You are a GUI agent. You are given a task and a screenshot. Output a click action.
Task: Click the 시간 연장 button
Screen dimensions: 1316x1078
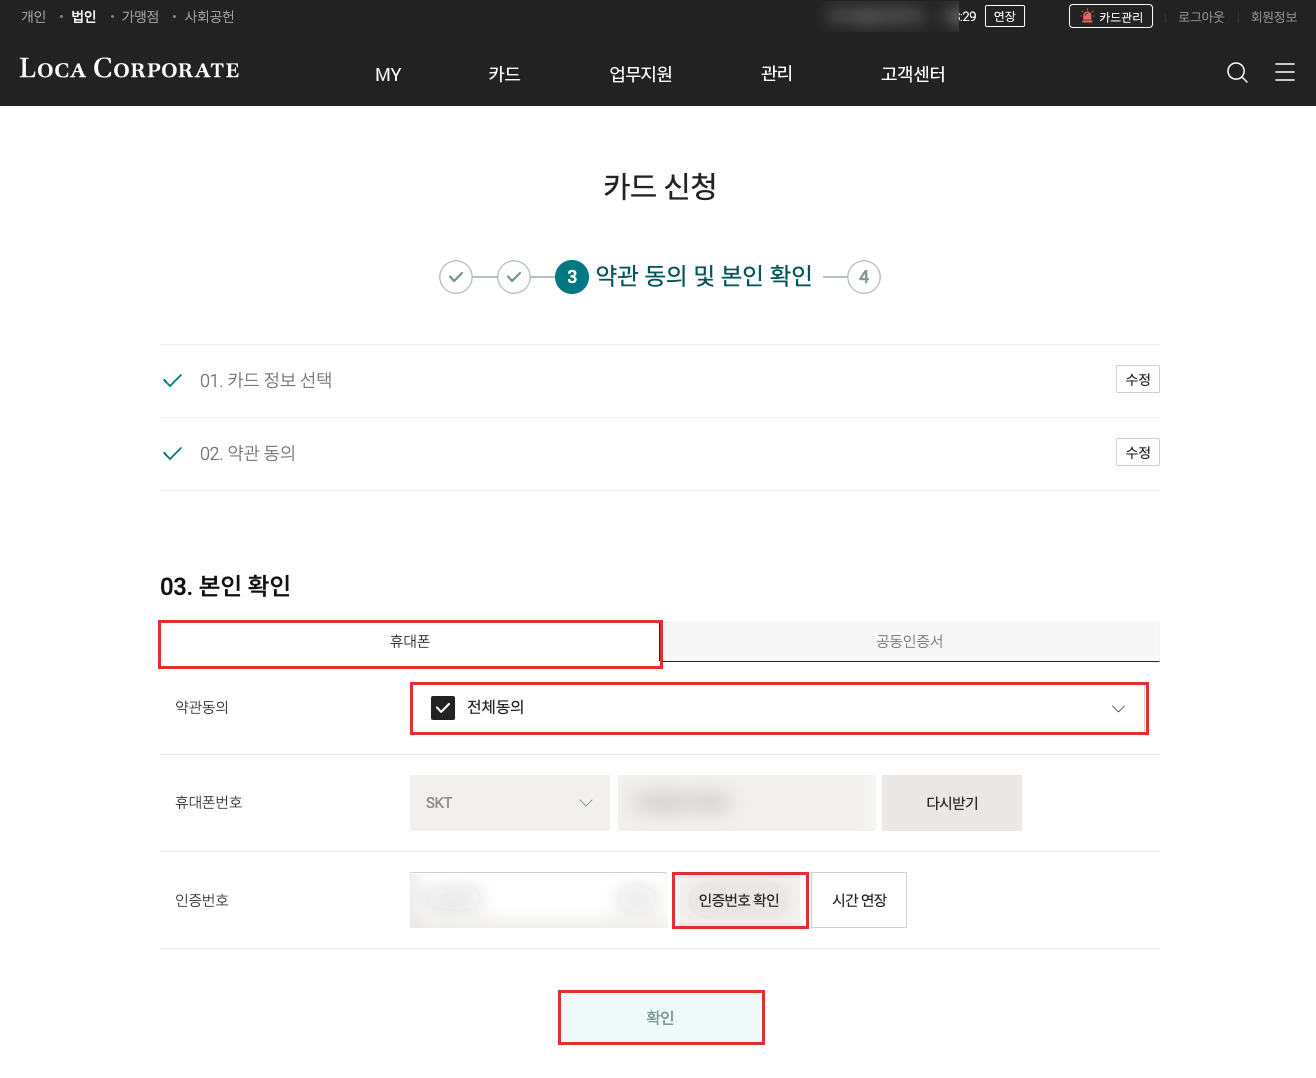pyautogui.click(x=859, y=900)
